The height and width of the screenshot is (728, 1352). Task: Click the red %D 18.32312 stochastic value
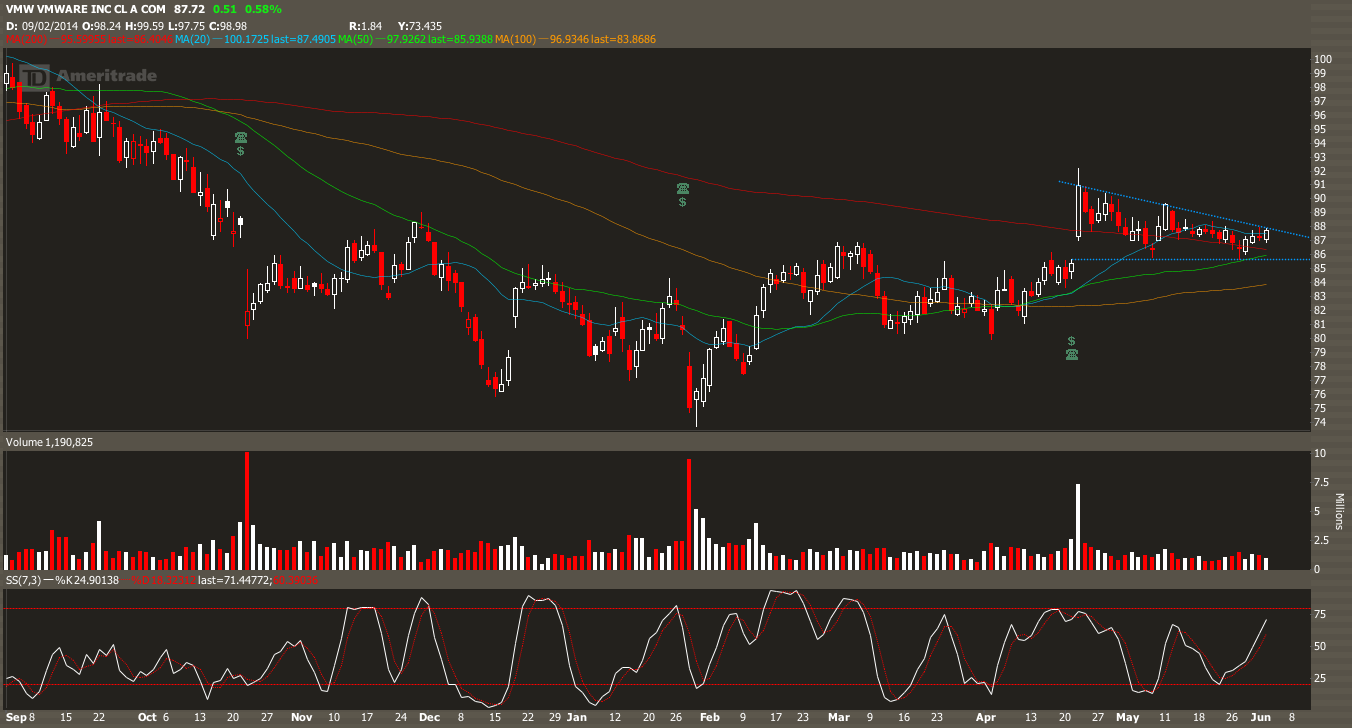click(163, 580)
